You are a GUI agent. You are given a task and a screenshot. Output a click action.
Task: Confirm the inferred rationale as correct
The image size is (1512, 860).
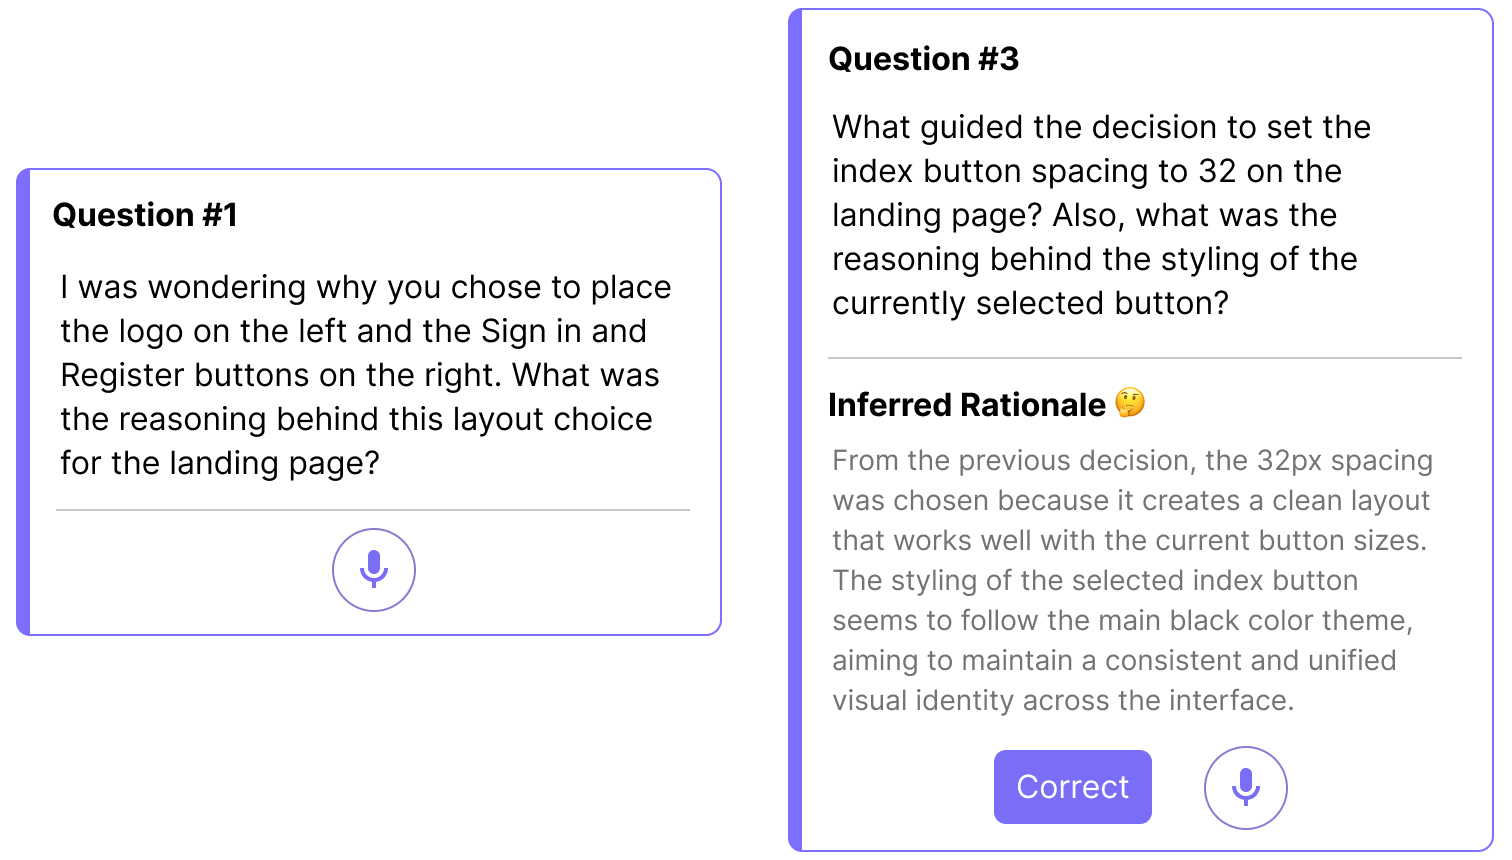(x=1072, y=787)
